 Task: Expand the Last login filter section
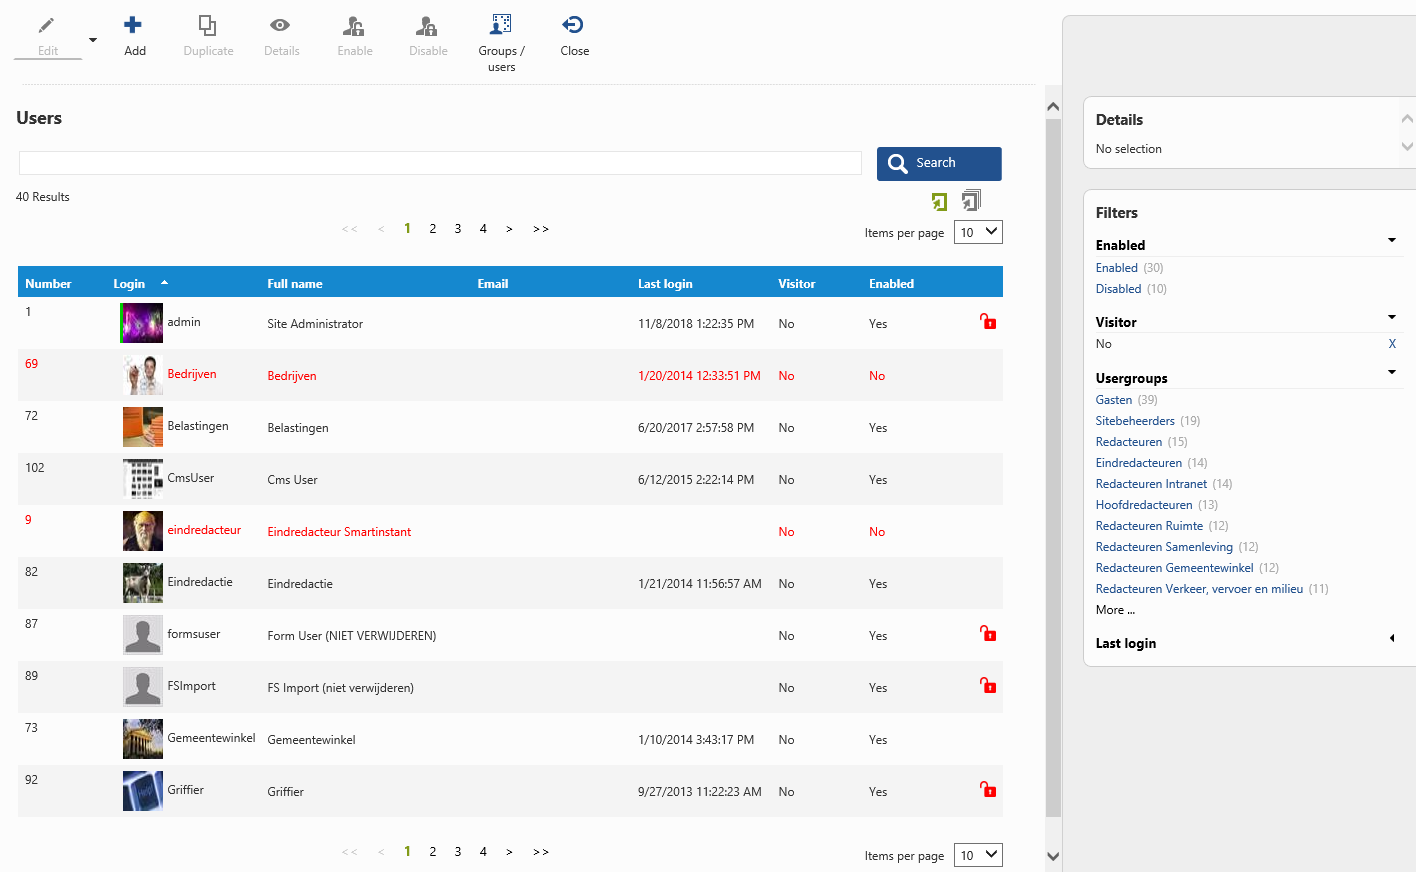(x=1391, y=638)
